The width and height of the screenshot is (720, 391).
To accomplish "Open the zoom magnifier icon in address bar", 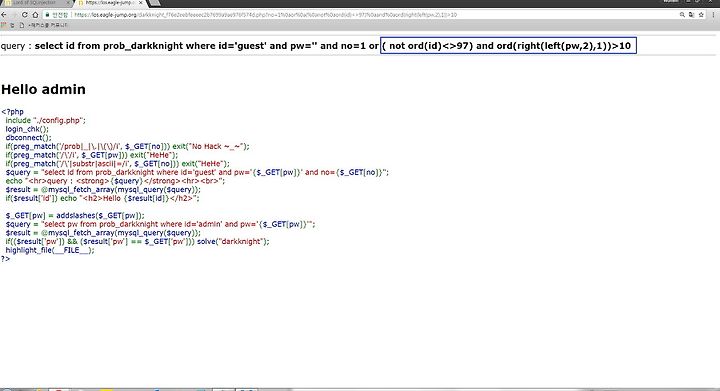I will (682, 15).
